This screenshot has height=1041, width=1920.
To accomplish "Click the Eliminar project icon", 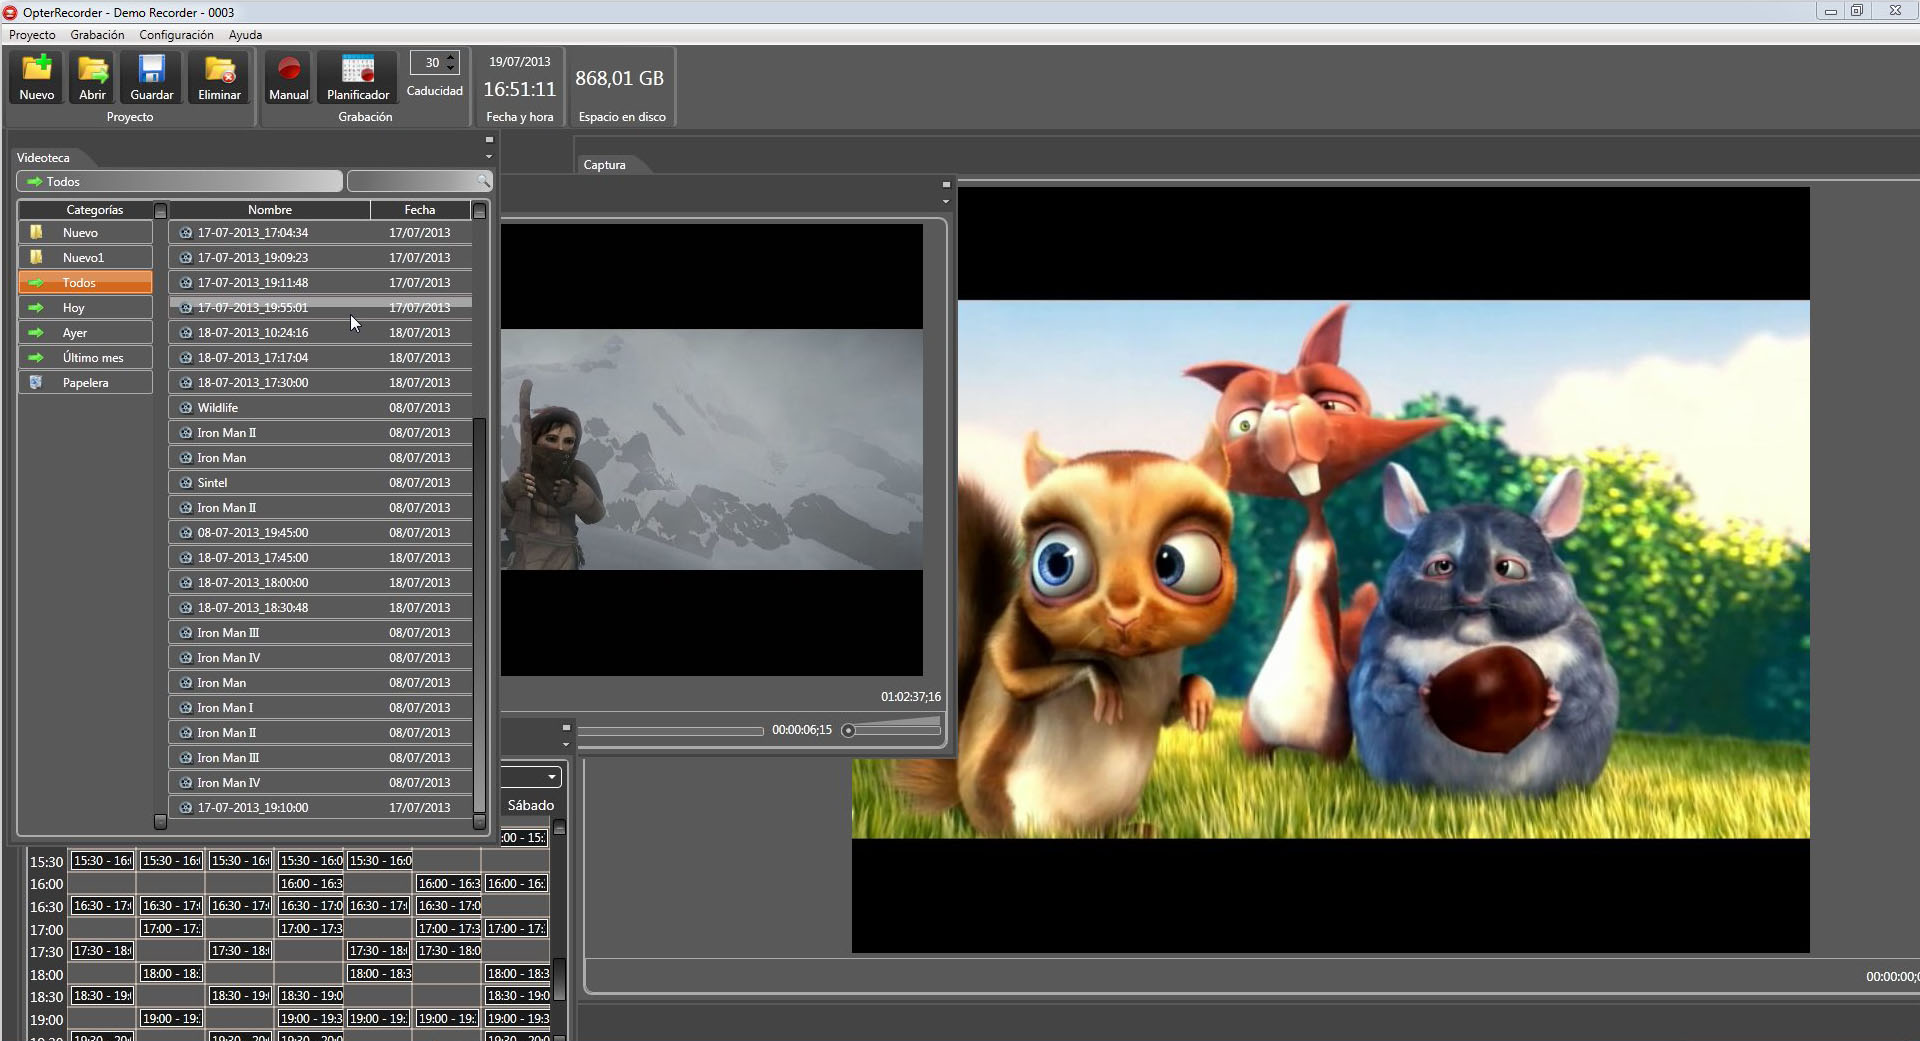I will tap(219, 76).
